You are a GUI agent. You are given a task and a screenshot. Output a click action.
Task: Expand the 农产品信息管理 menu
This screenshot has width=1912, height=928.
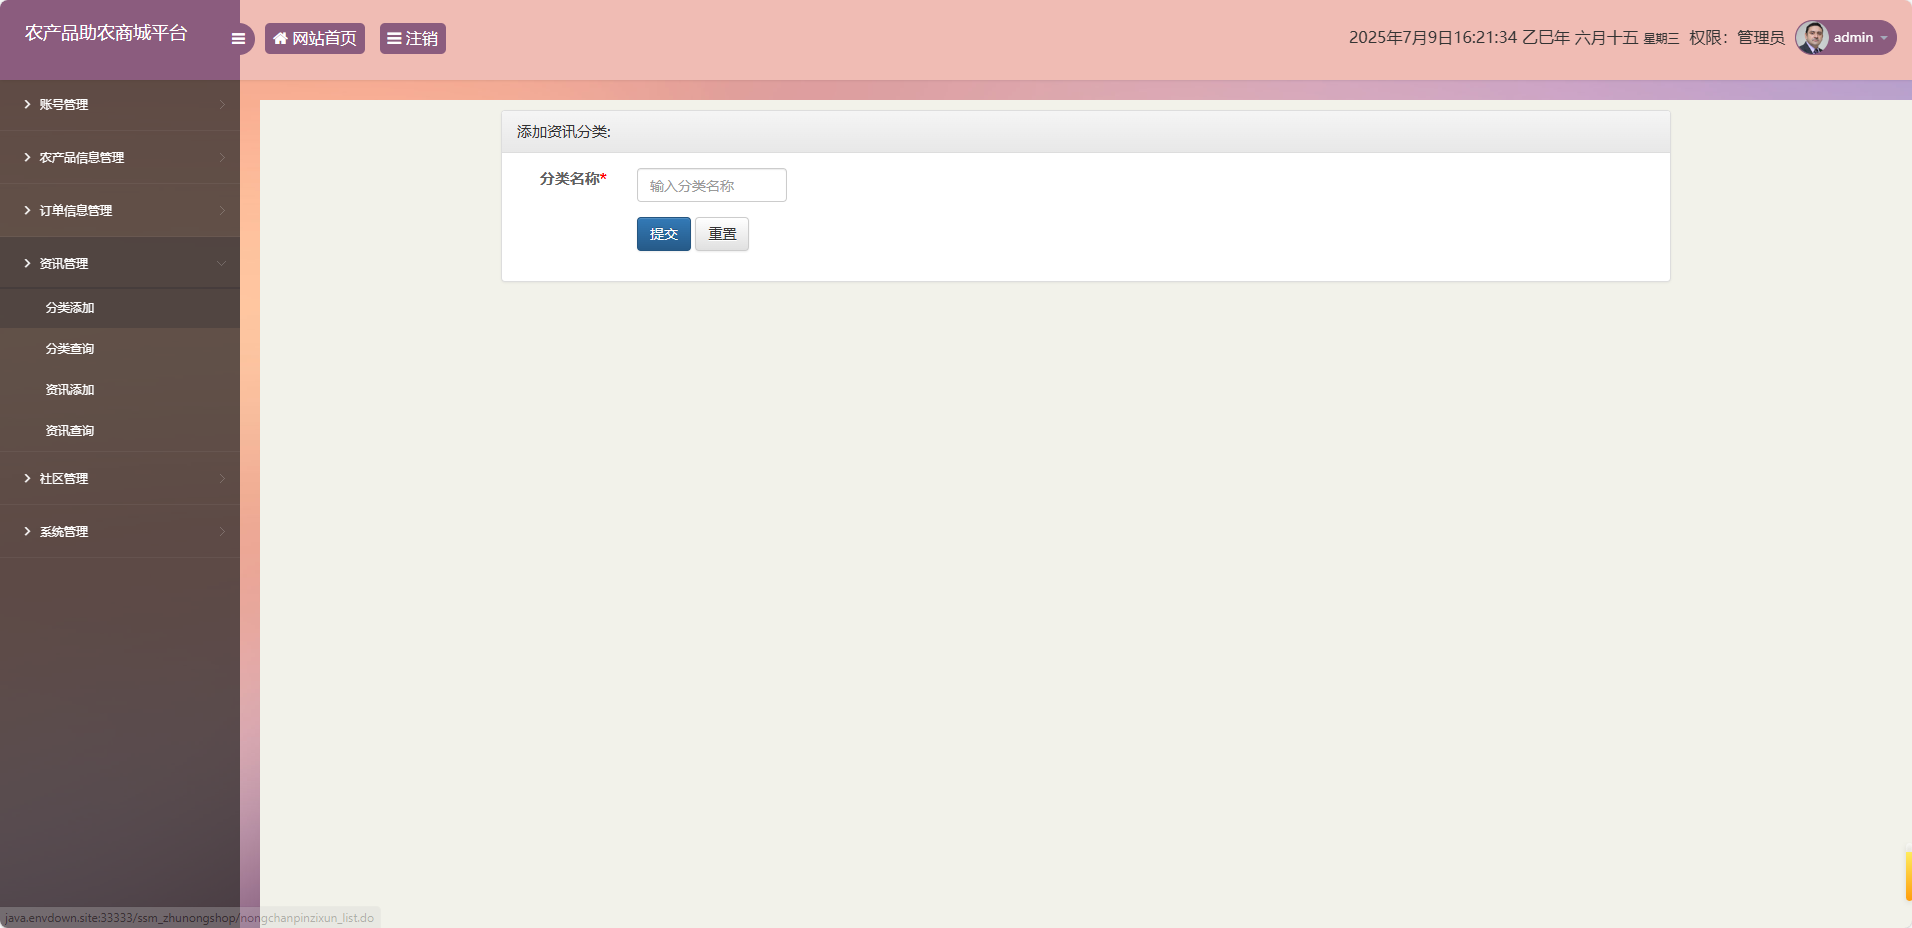[120, 157]
